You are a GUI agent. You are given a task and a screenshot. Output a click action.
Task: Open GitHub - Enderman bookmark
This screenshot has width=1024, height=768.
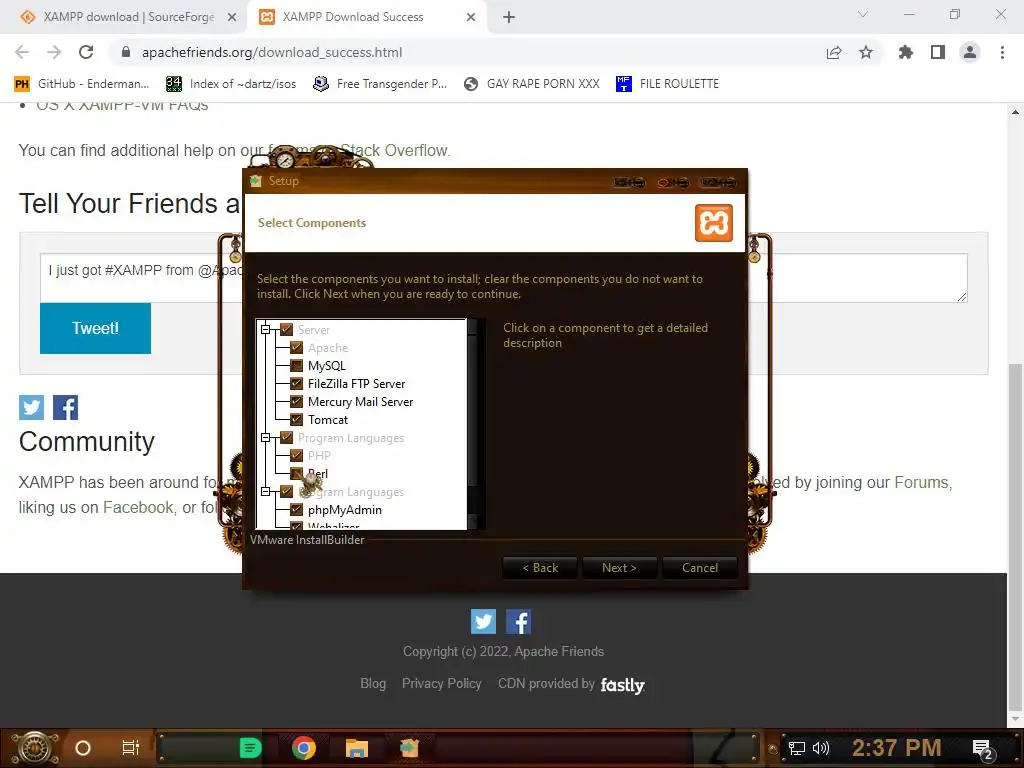[82, 84]
